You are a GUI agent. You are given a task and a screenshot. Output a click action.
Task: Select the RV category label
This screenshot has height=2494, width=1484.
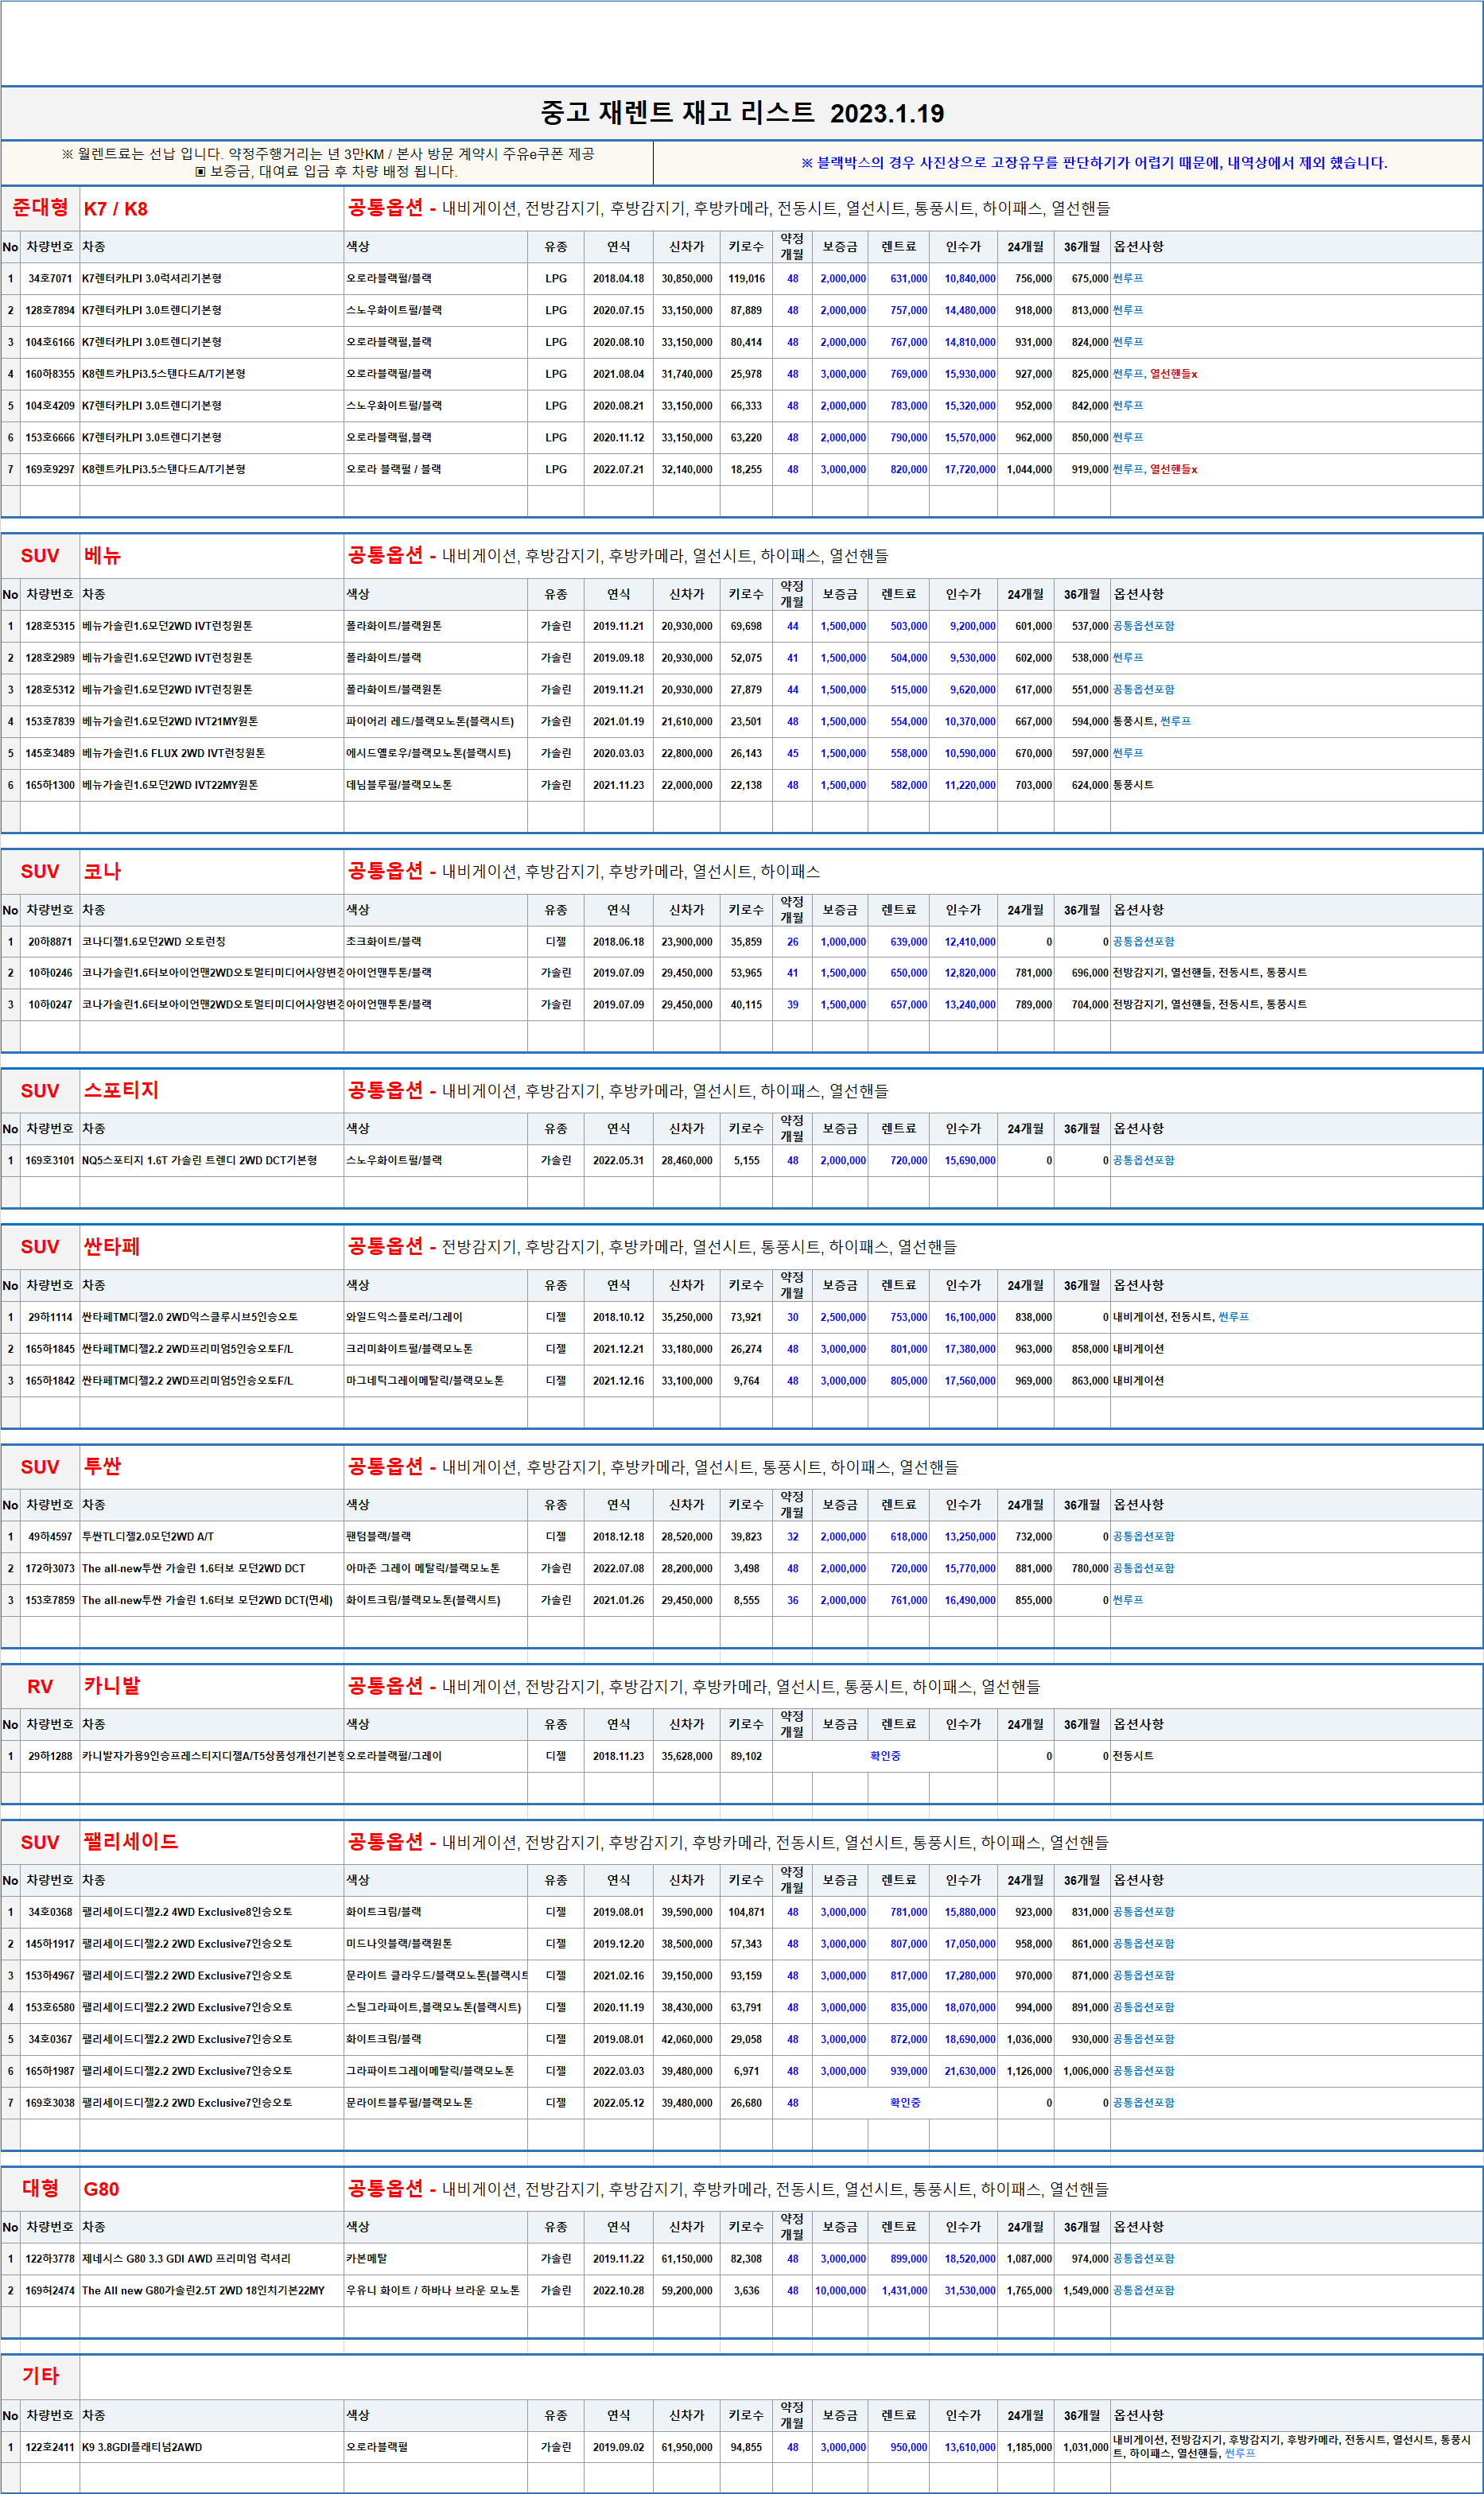coord(40,1687)
